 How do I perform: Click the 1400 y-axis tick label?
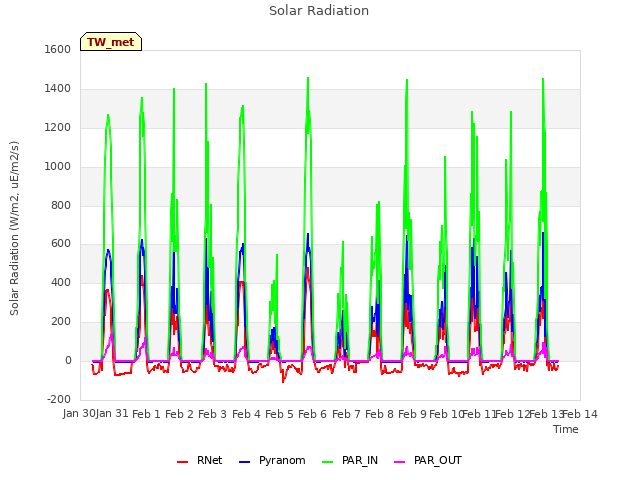point(58,89)
